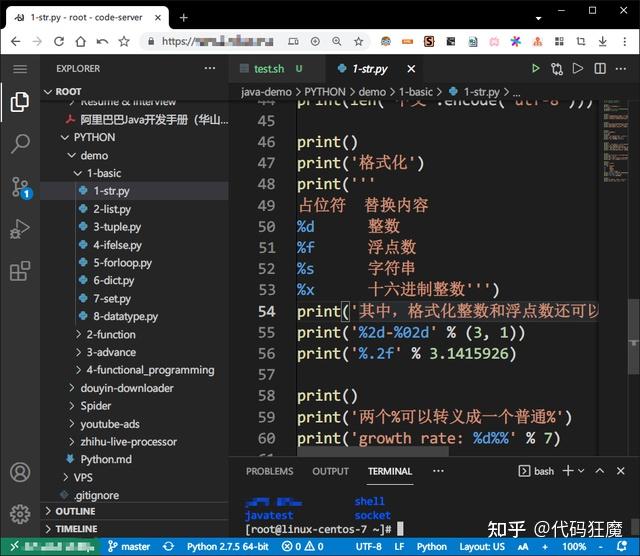
Task: Click the code minimap
Action: (x=616, y=141)
